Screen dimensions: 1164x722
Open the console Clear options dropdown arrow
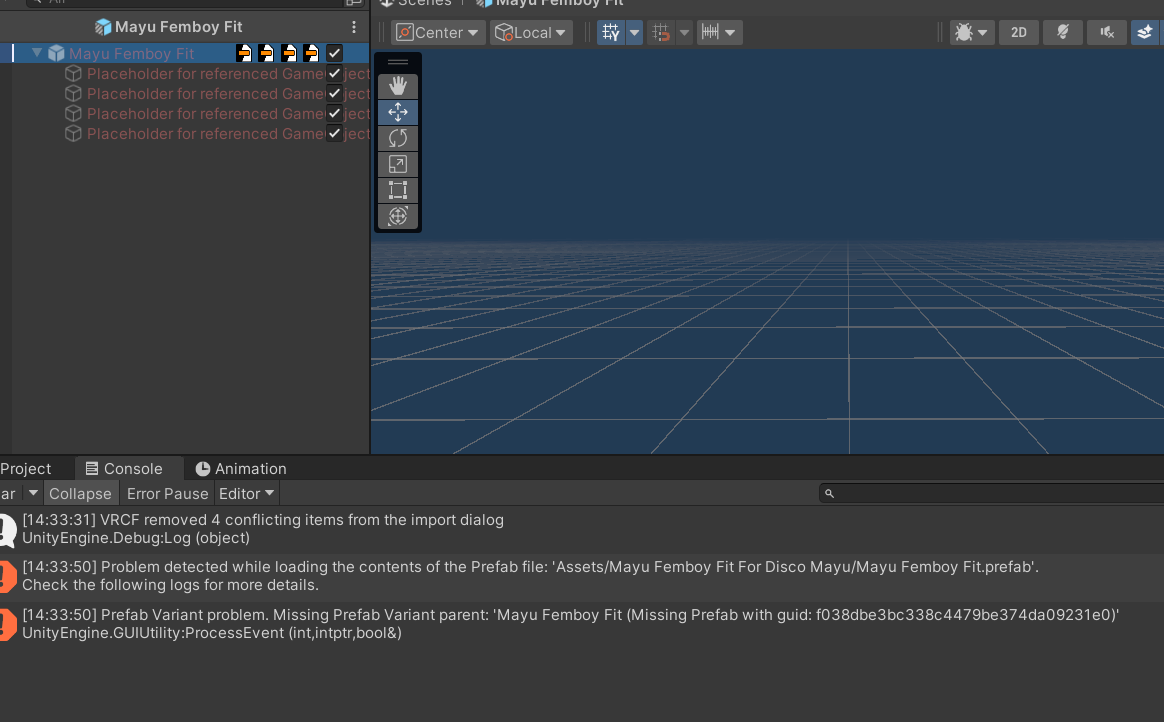33,493
